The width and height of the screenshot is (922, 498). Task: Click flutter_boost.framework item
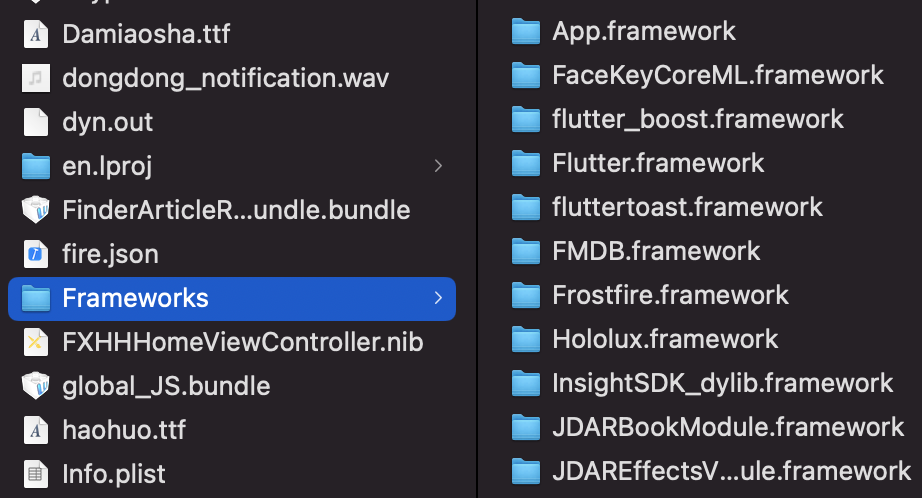[697, 119]
